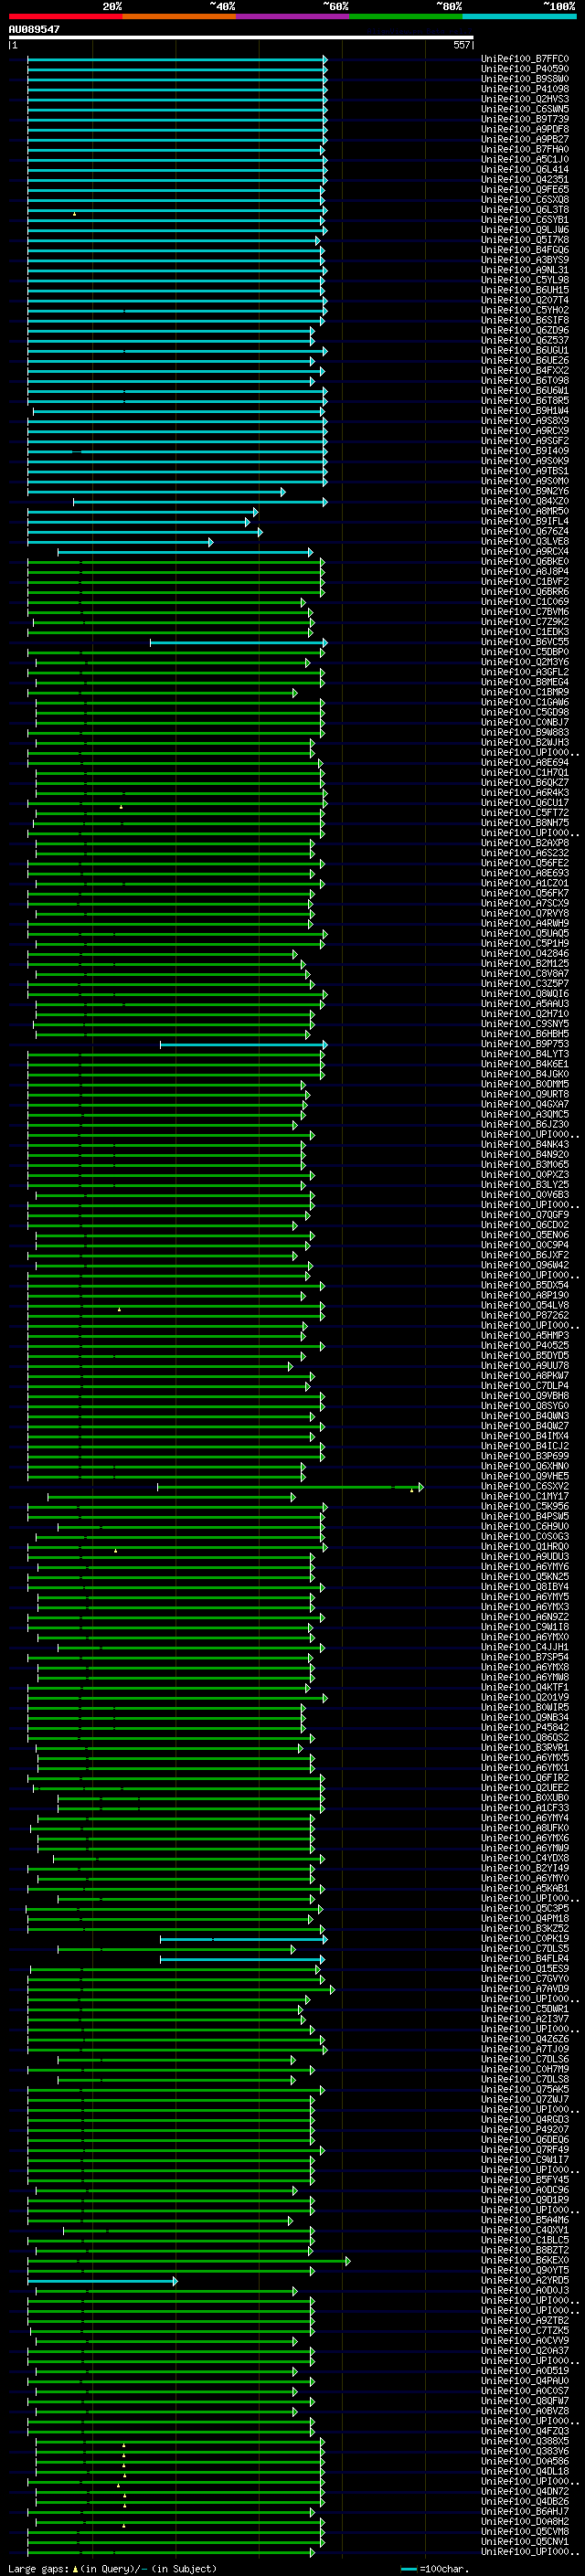Click label UniRef100_C7TZK5

click(525, 2330)
